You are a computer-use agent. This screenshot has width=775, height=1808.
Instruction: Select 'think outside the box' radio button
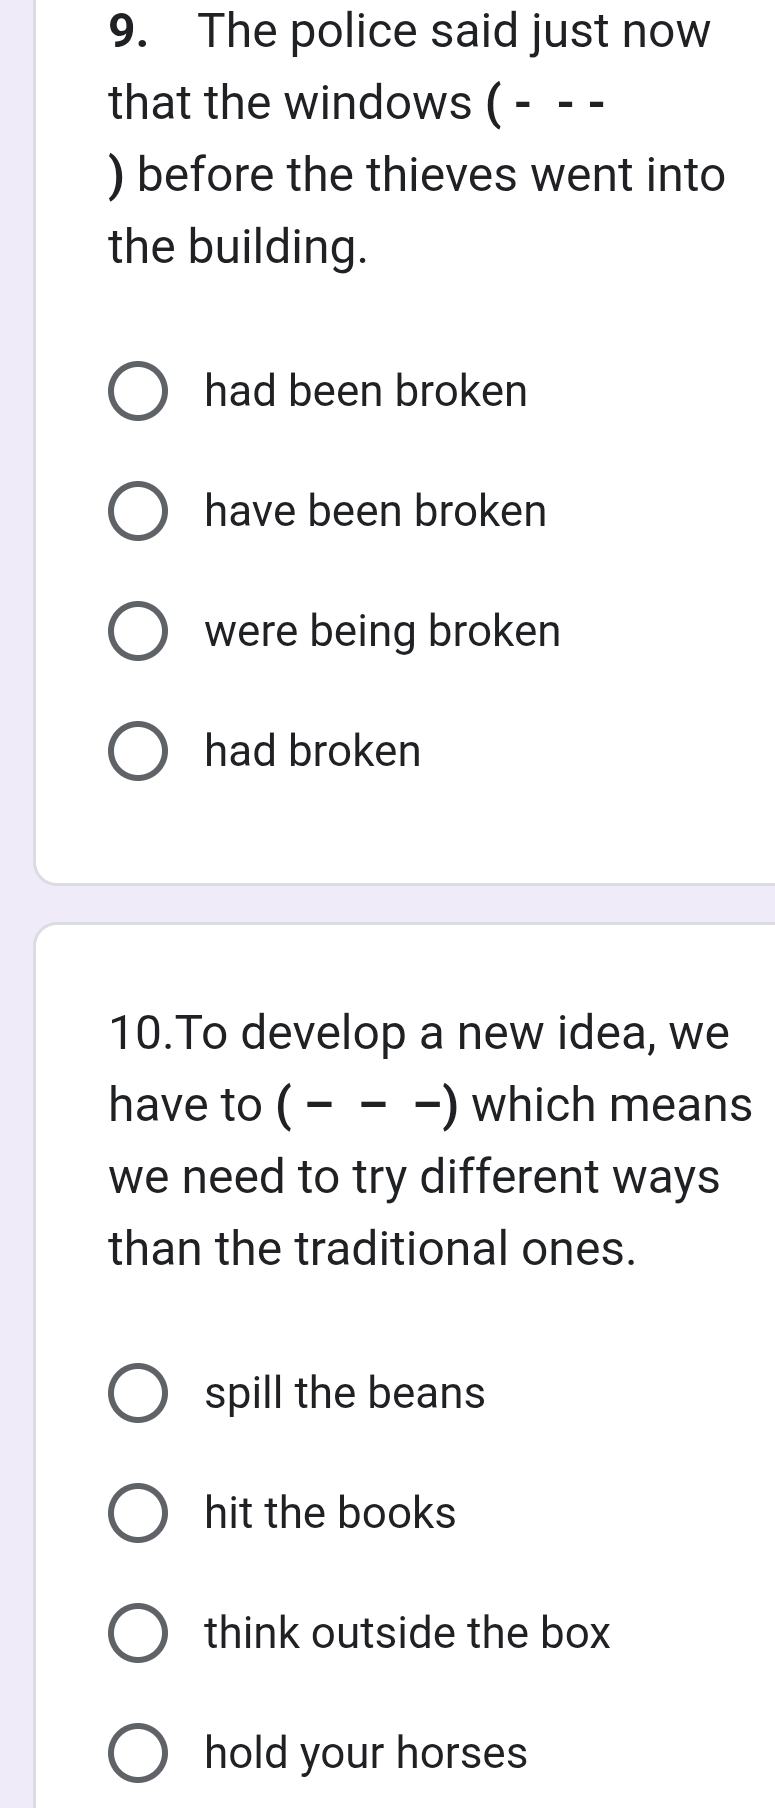[137, 1633]
